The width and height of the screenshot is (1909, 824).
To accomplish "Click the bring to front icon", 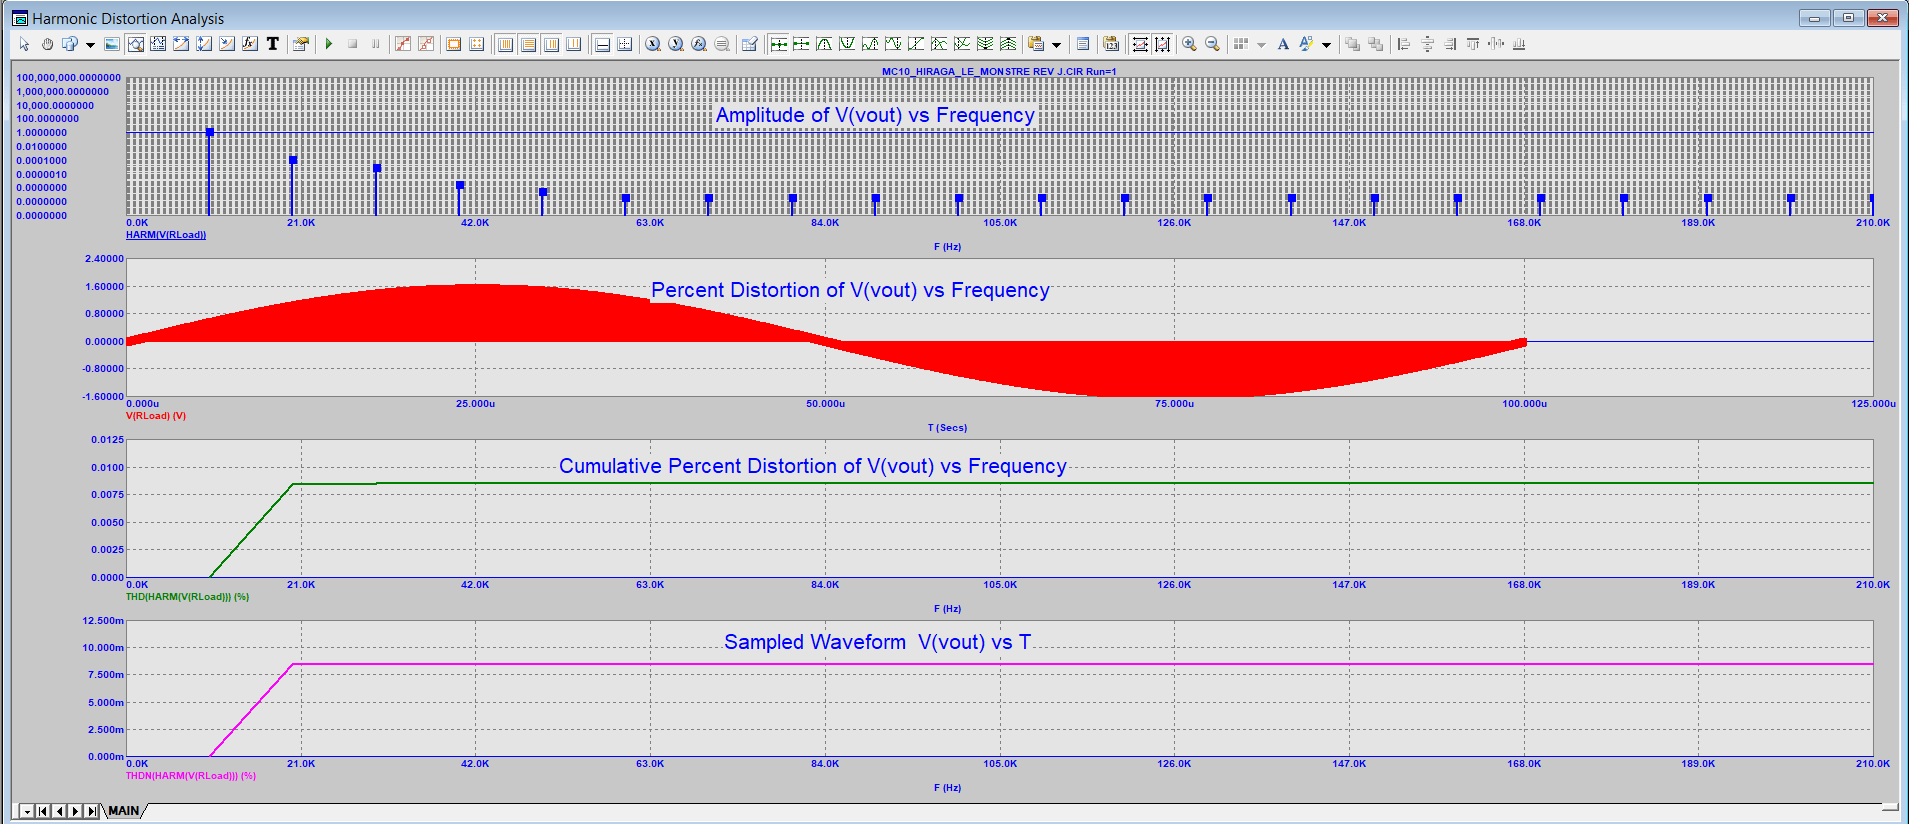I will (x=1352, y=44).
